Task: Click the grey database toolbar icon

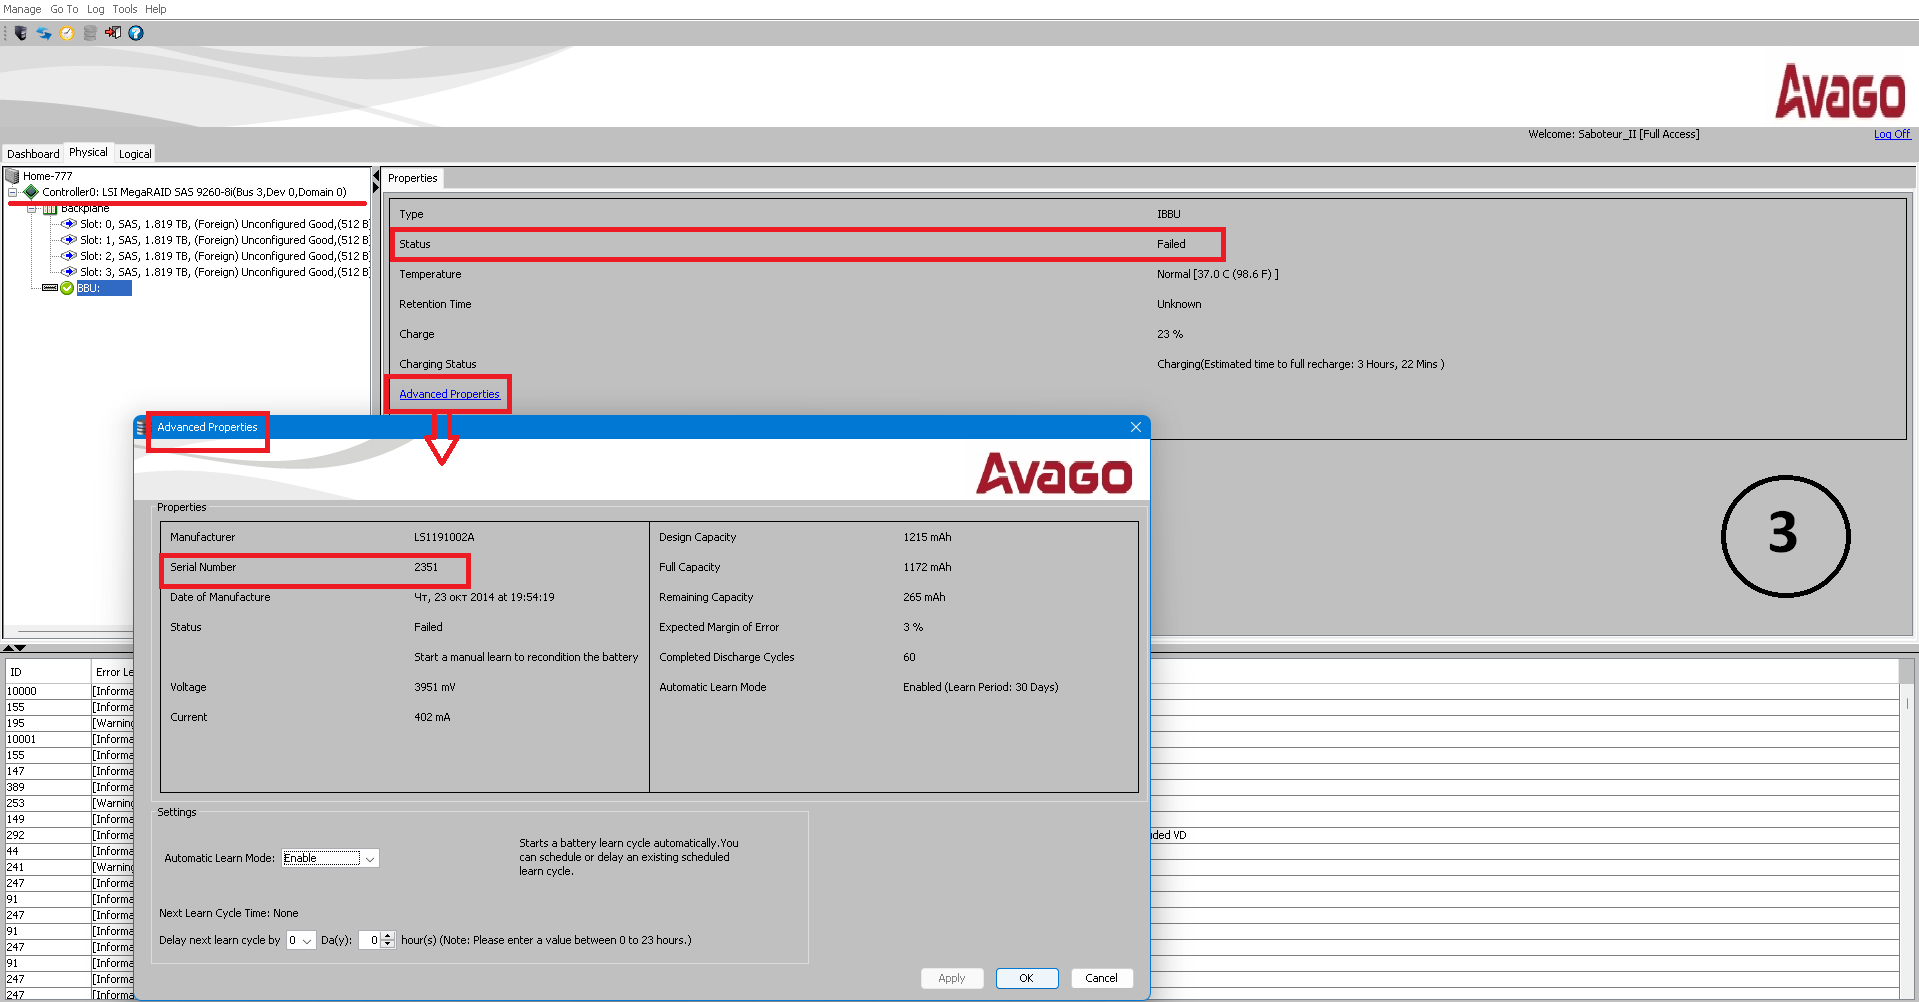Action: click(x=90, y=33)
